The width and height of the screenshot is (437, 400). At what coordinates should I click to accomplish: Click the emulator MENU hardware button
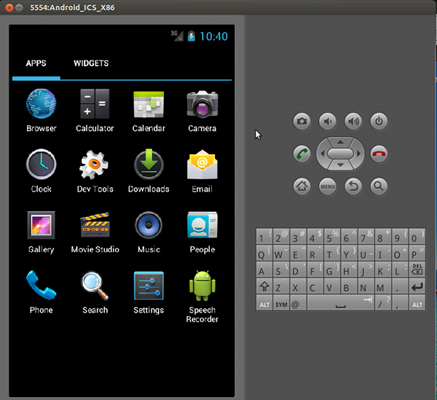click(x=328, y=186)
